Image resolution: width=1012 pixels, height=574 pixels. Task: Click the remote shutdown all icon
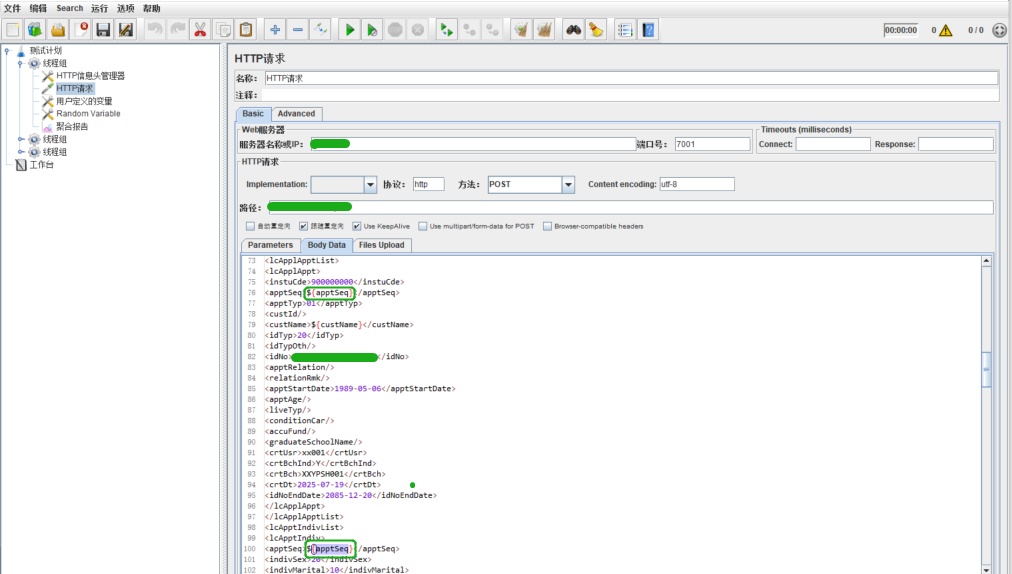point(492,30)
